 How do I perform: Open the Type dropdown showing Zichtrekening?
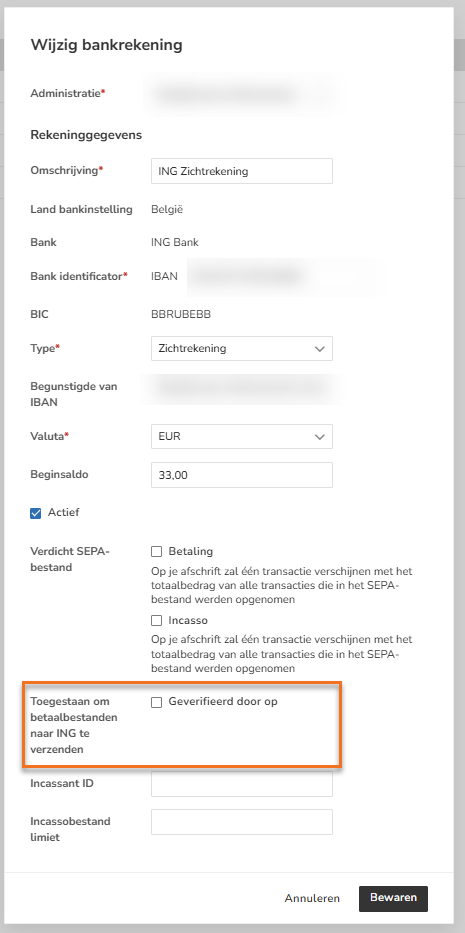[242, 349]
